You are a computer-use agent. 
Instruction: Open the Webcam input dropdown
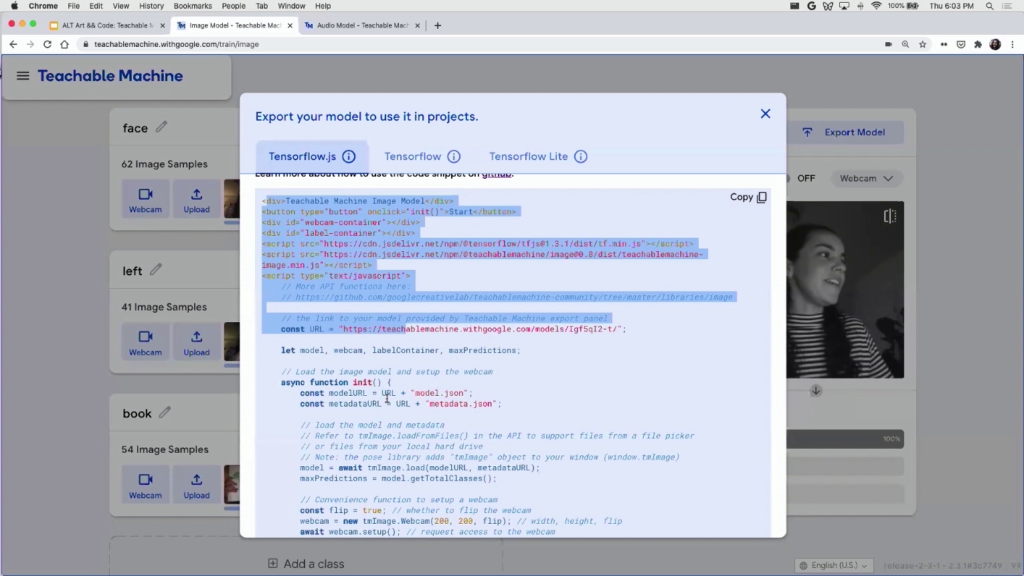coord(866,178)
